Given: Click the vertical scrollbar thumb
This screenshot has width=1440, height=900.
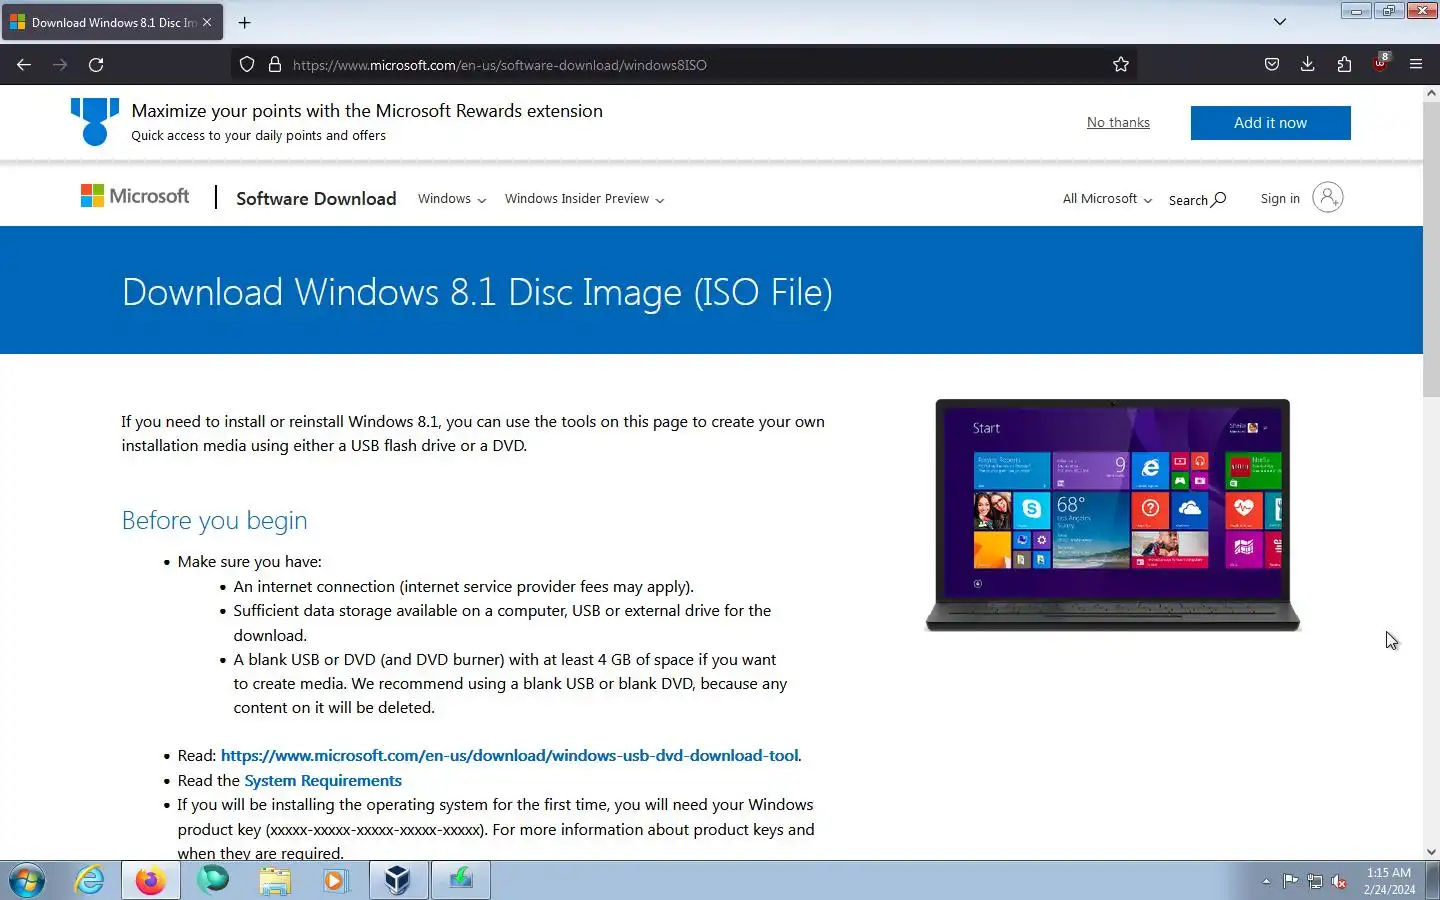Looking at the screenshot, I should pos(1431,250).
